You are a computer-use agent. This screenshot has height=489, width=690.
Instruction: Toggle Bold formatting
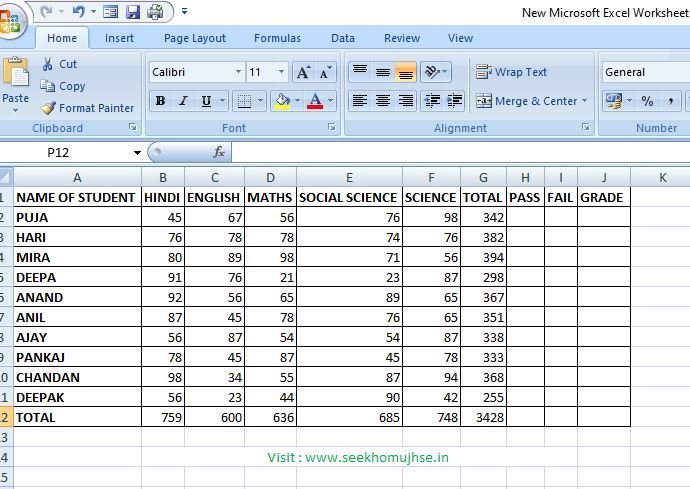(160, 101)
